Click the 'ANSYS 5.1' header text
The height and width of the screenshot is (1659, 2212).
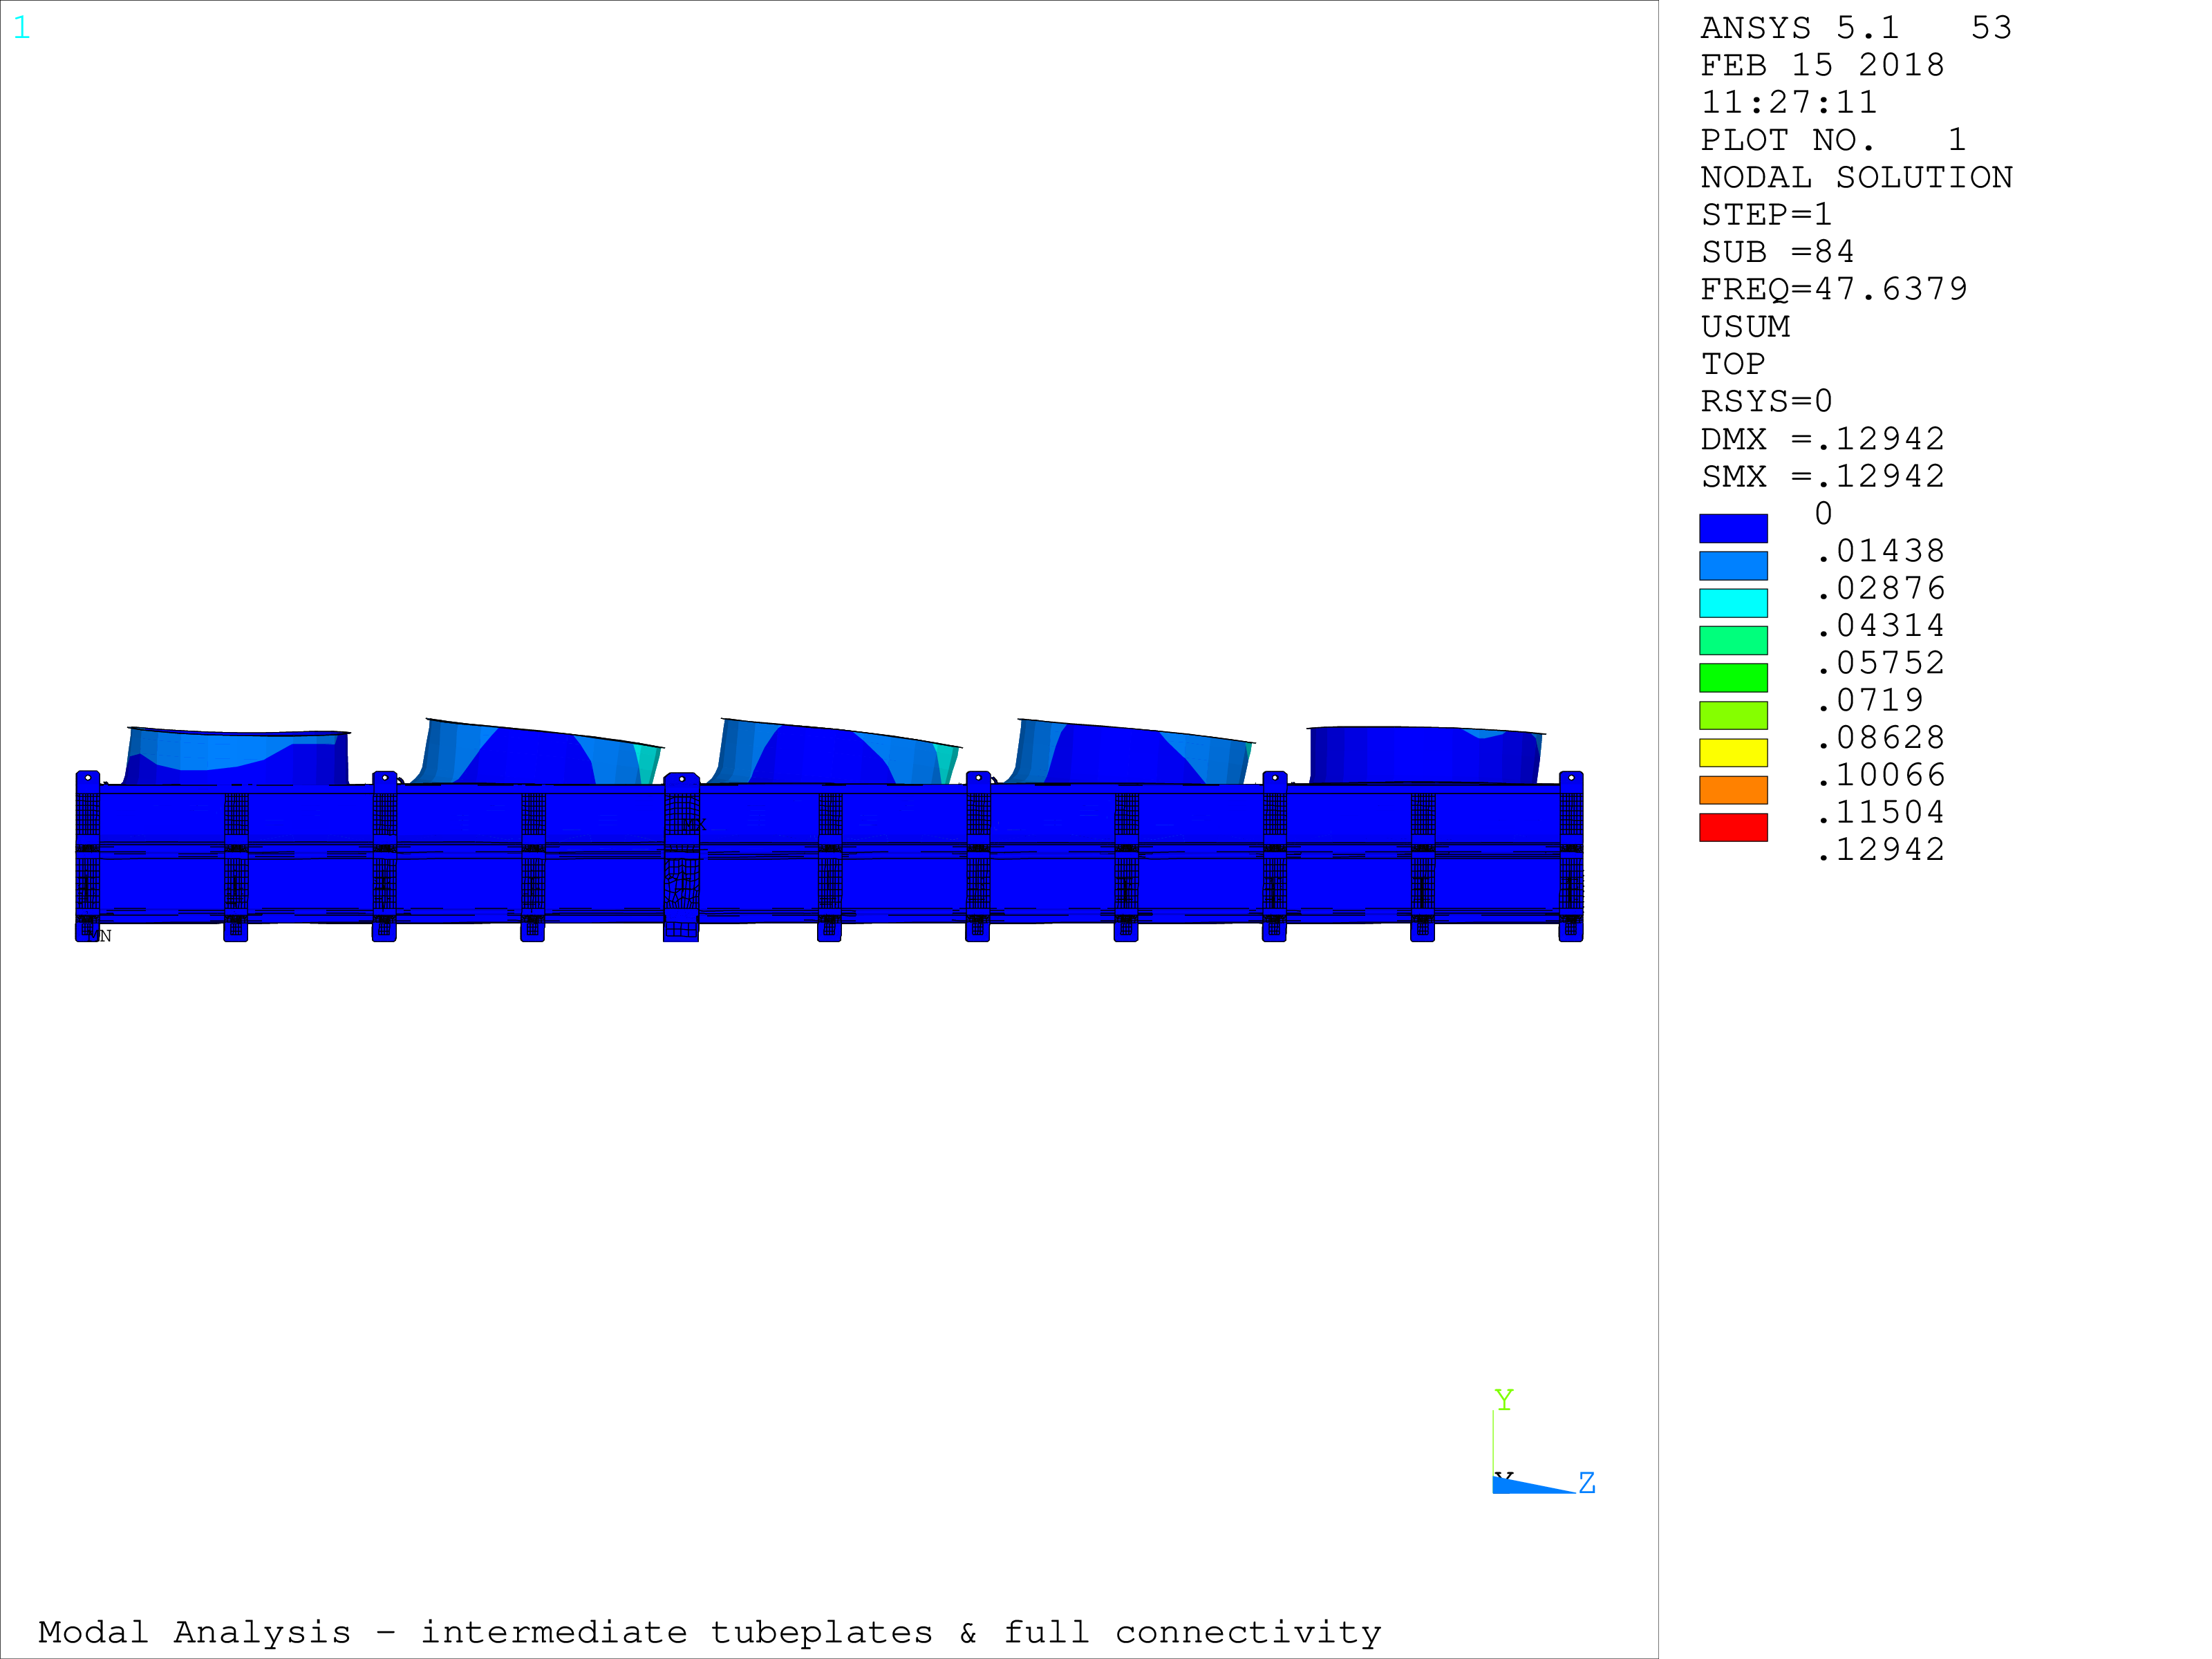(1800, 28)
